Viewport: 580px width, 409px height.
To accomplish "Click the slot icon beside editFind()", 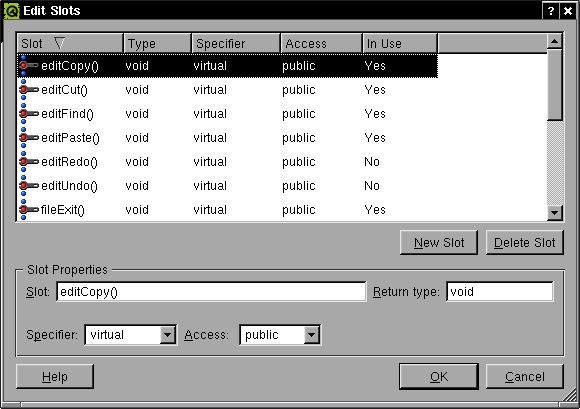I will pyautogui.click(x=29, y=114).
